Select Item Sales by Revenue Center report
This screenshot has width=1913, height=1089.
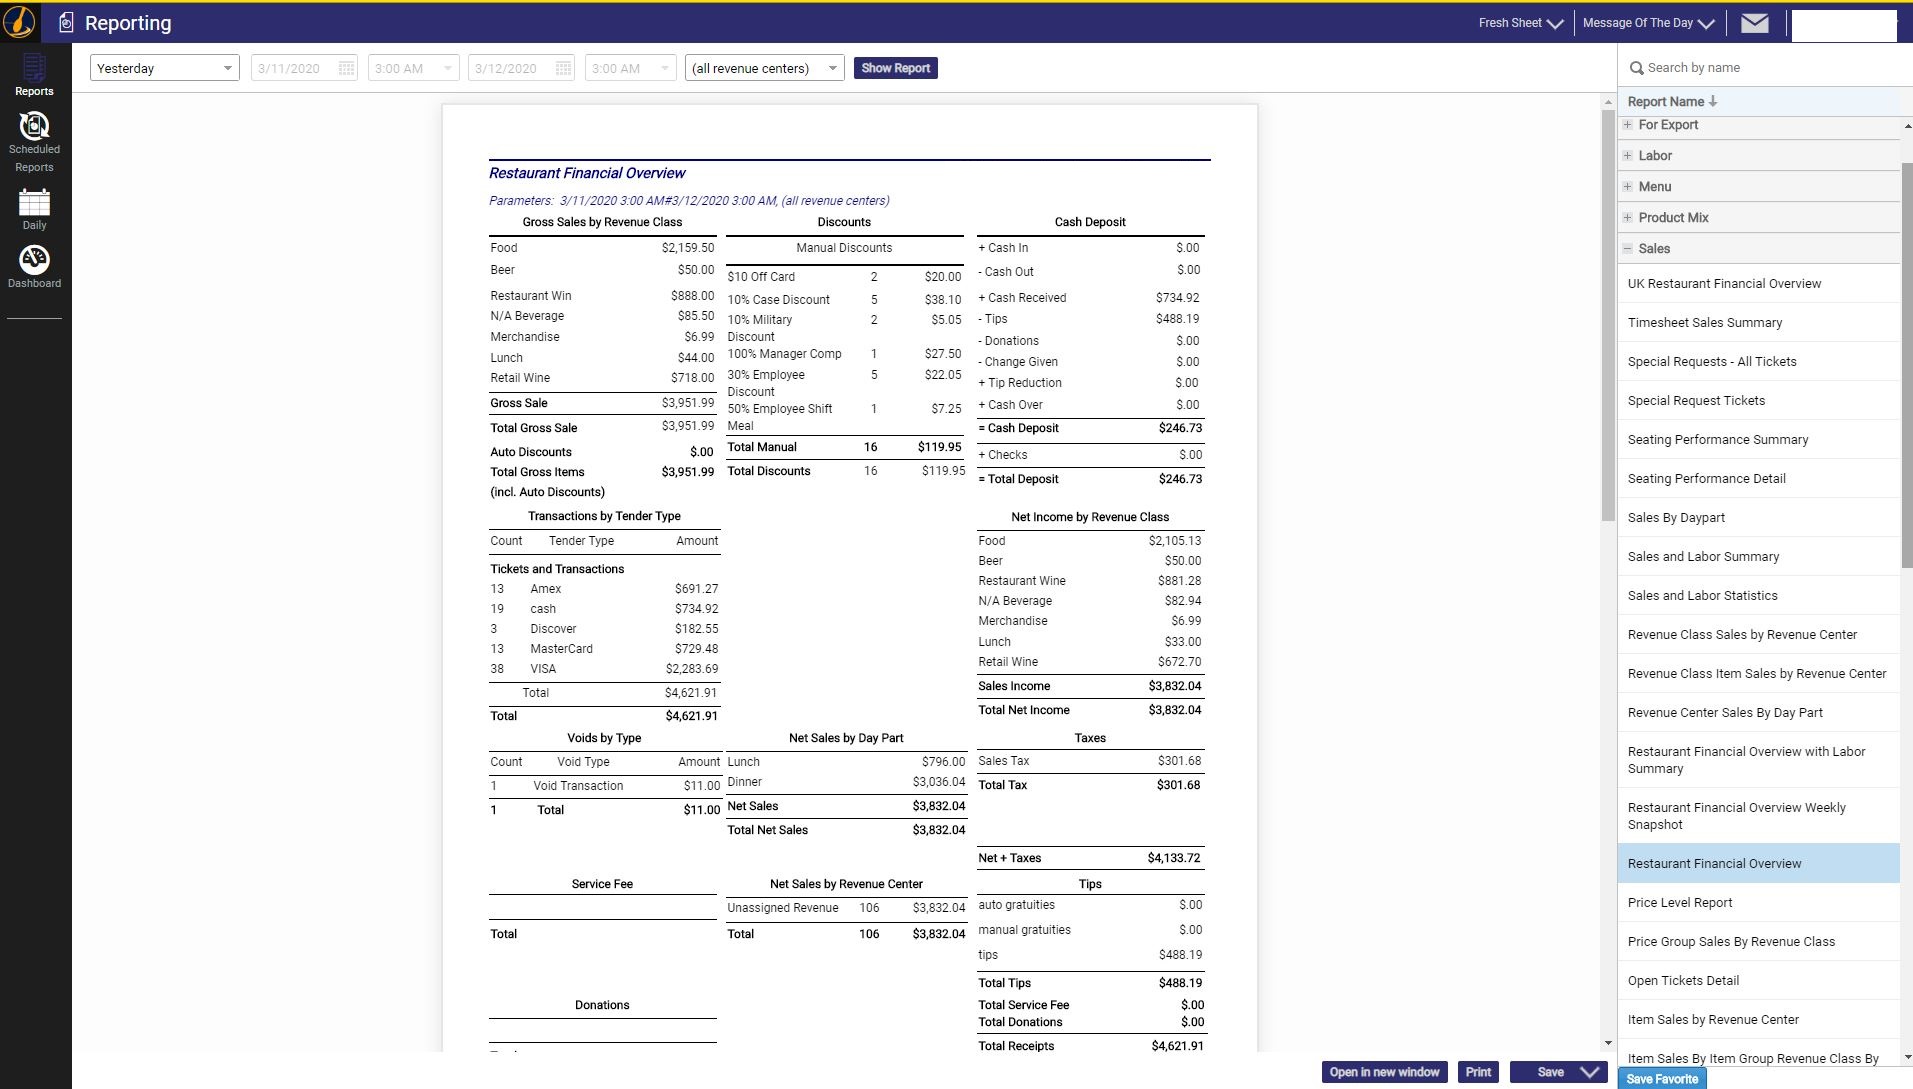click(1758, 1020)
